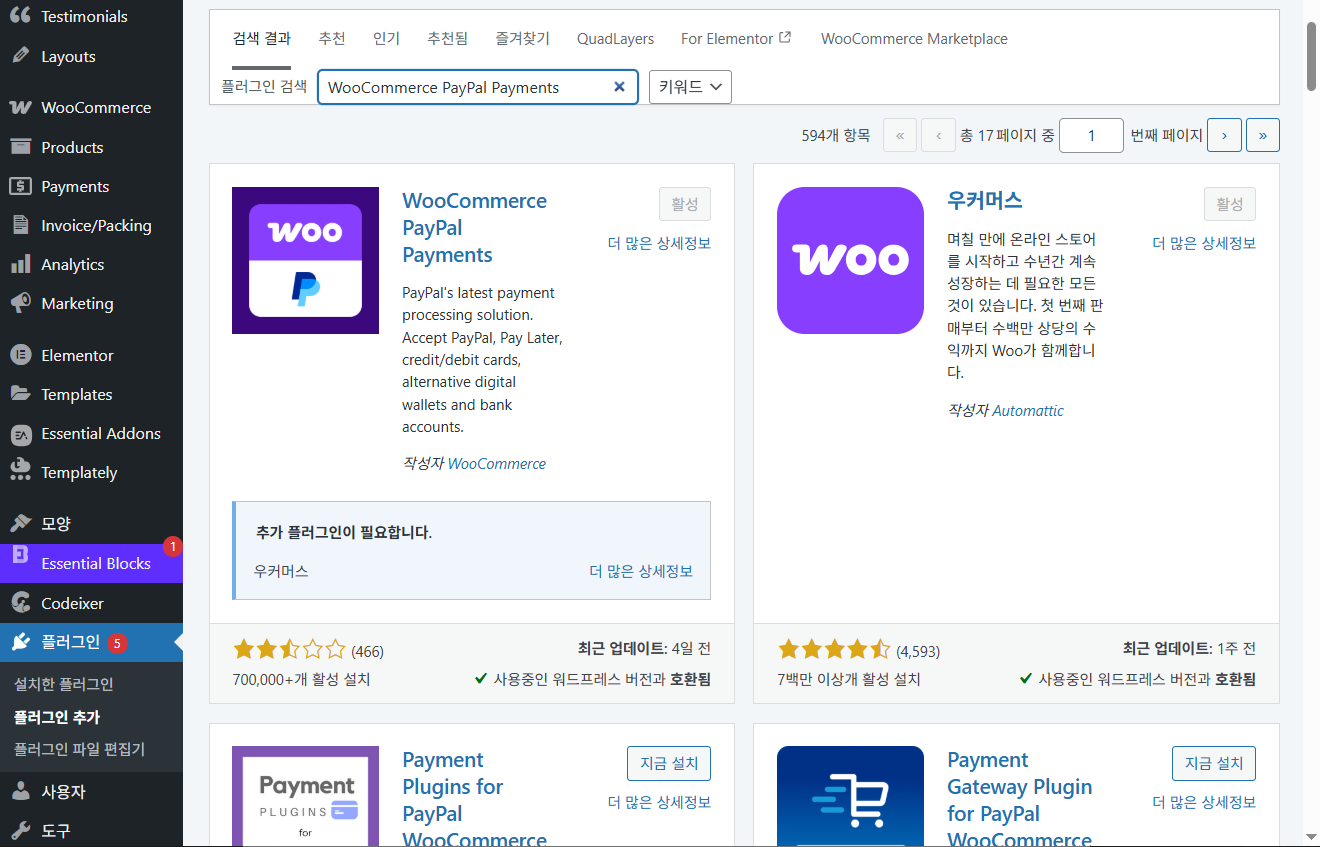Open Payment Gateway Plugin for PayPal title
The image size is (1320, 847).
[1020, 800]
